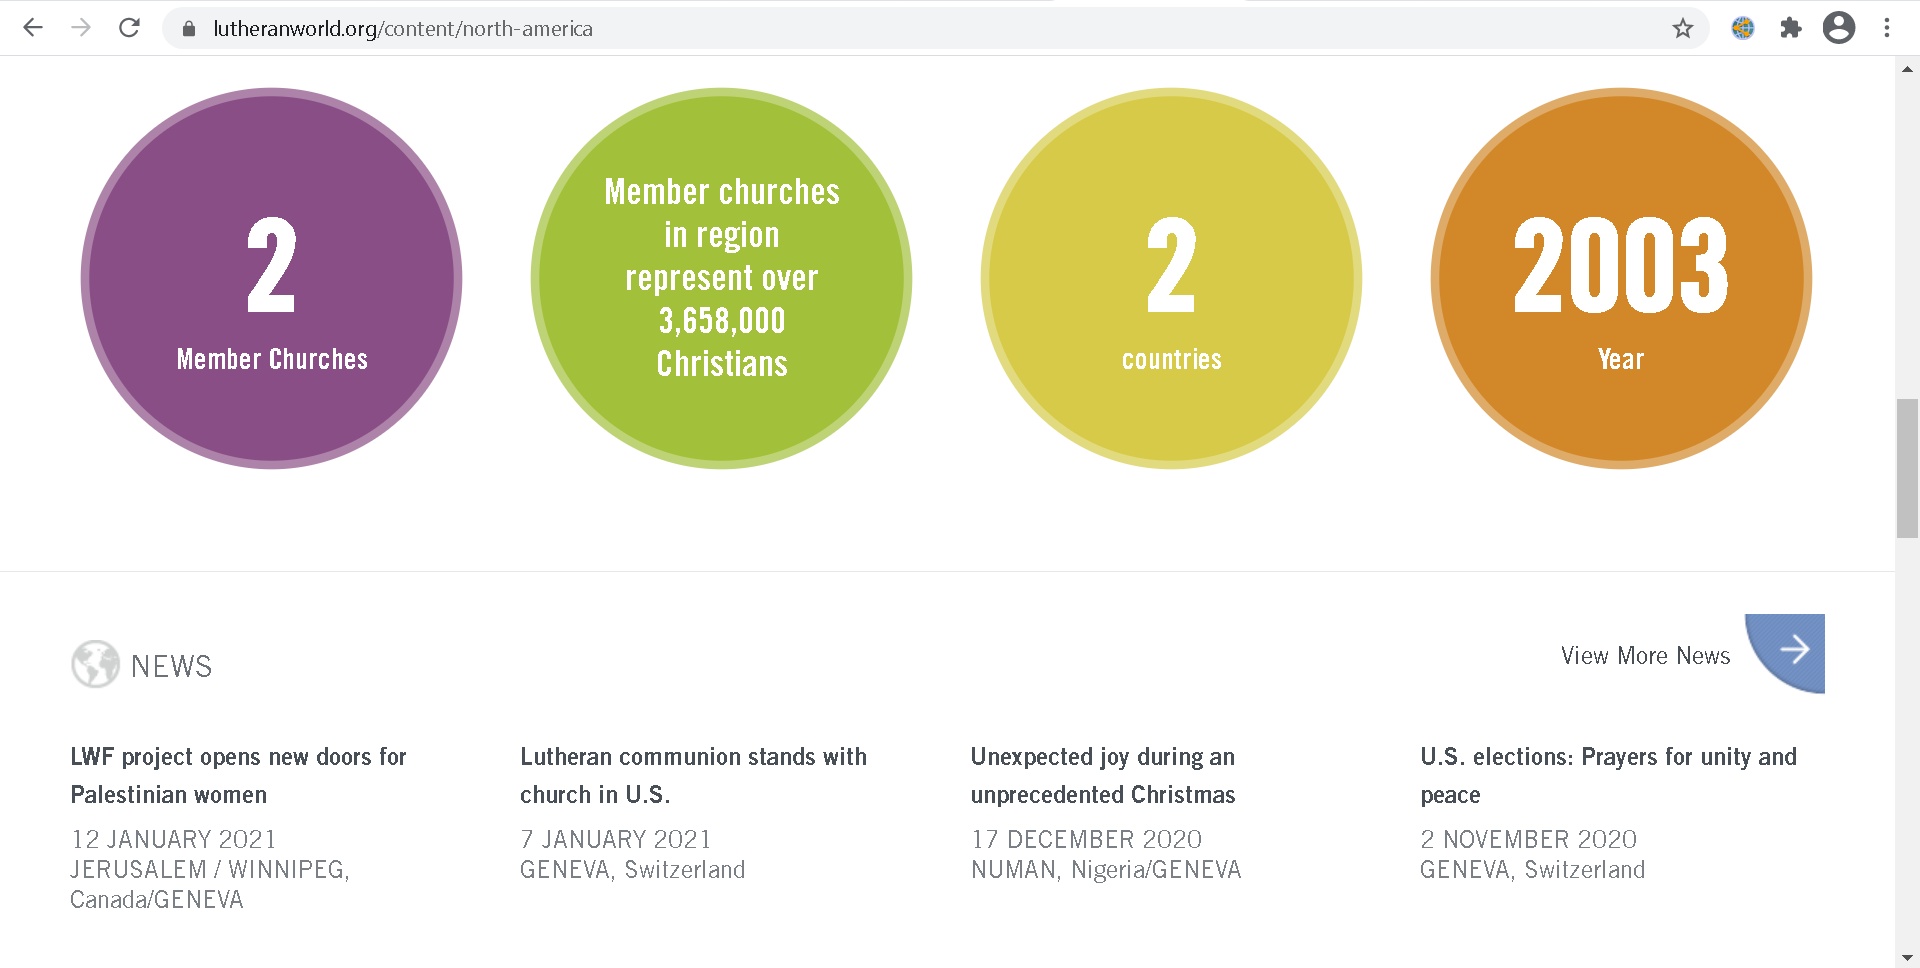
Task: Open the globe-shaped extension icon
Action: tap(1743, 28)
